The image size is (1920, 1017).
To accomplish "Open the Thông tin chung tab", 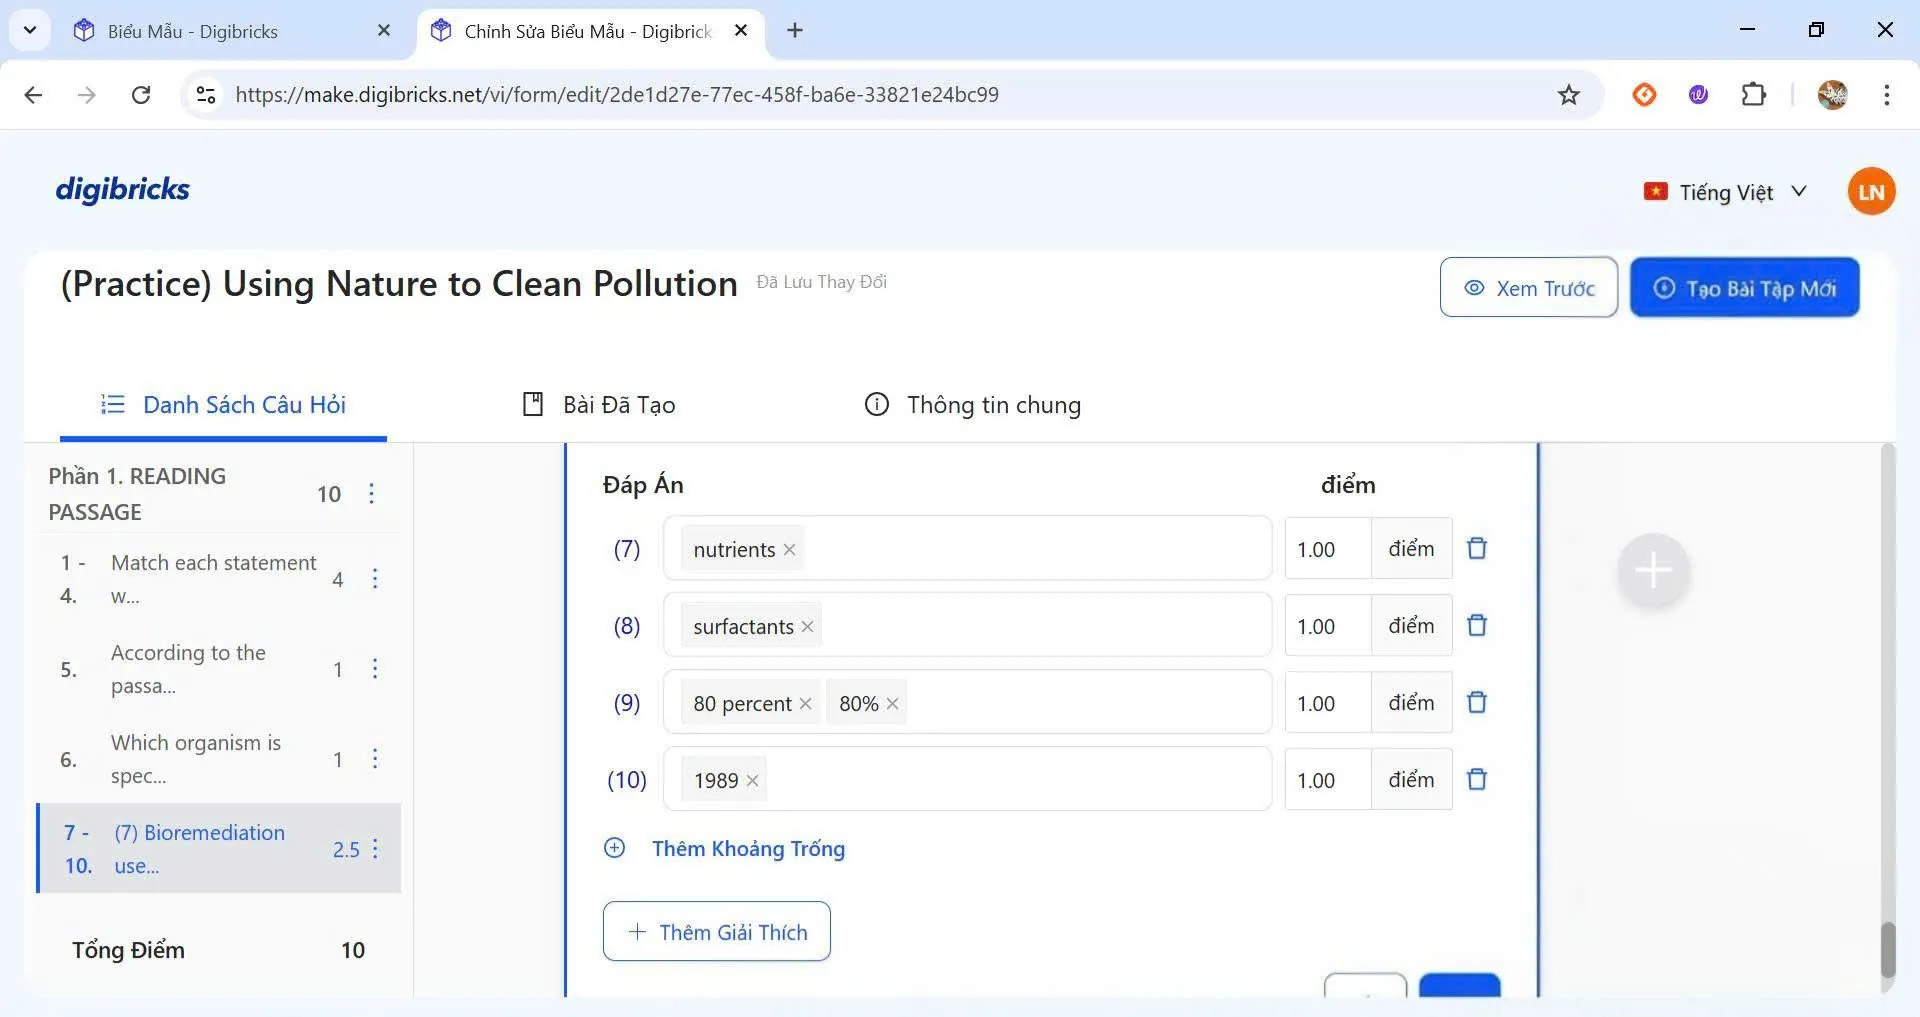I will 972,405.
